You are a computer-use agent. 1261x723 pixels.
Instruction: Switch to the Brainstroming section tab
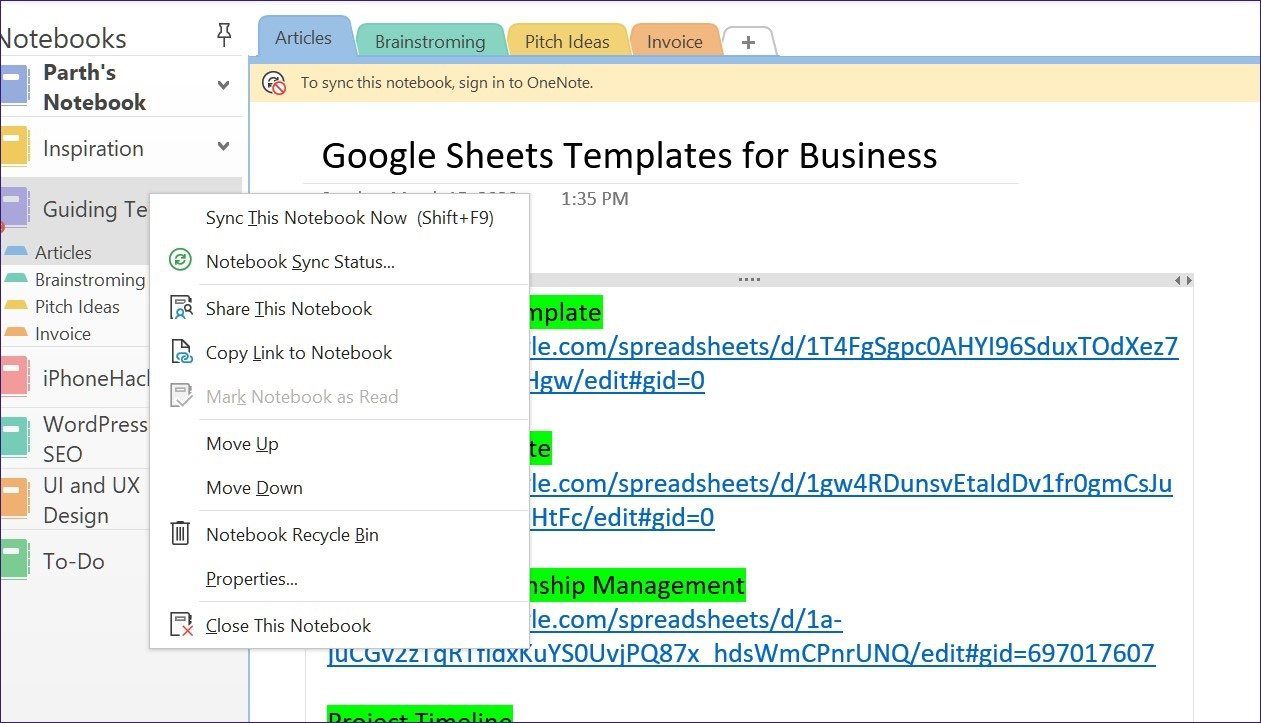click(x=430, y=42)
